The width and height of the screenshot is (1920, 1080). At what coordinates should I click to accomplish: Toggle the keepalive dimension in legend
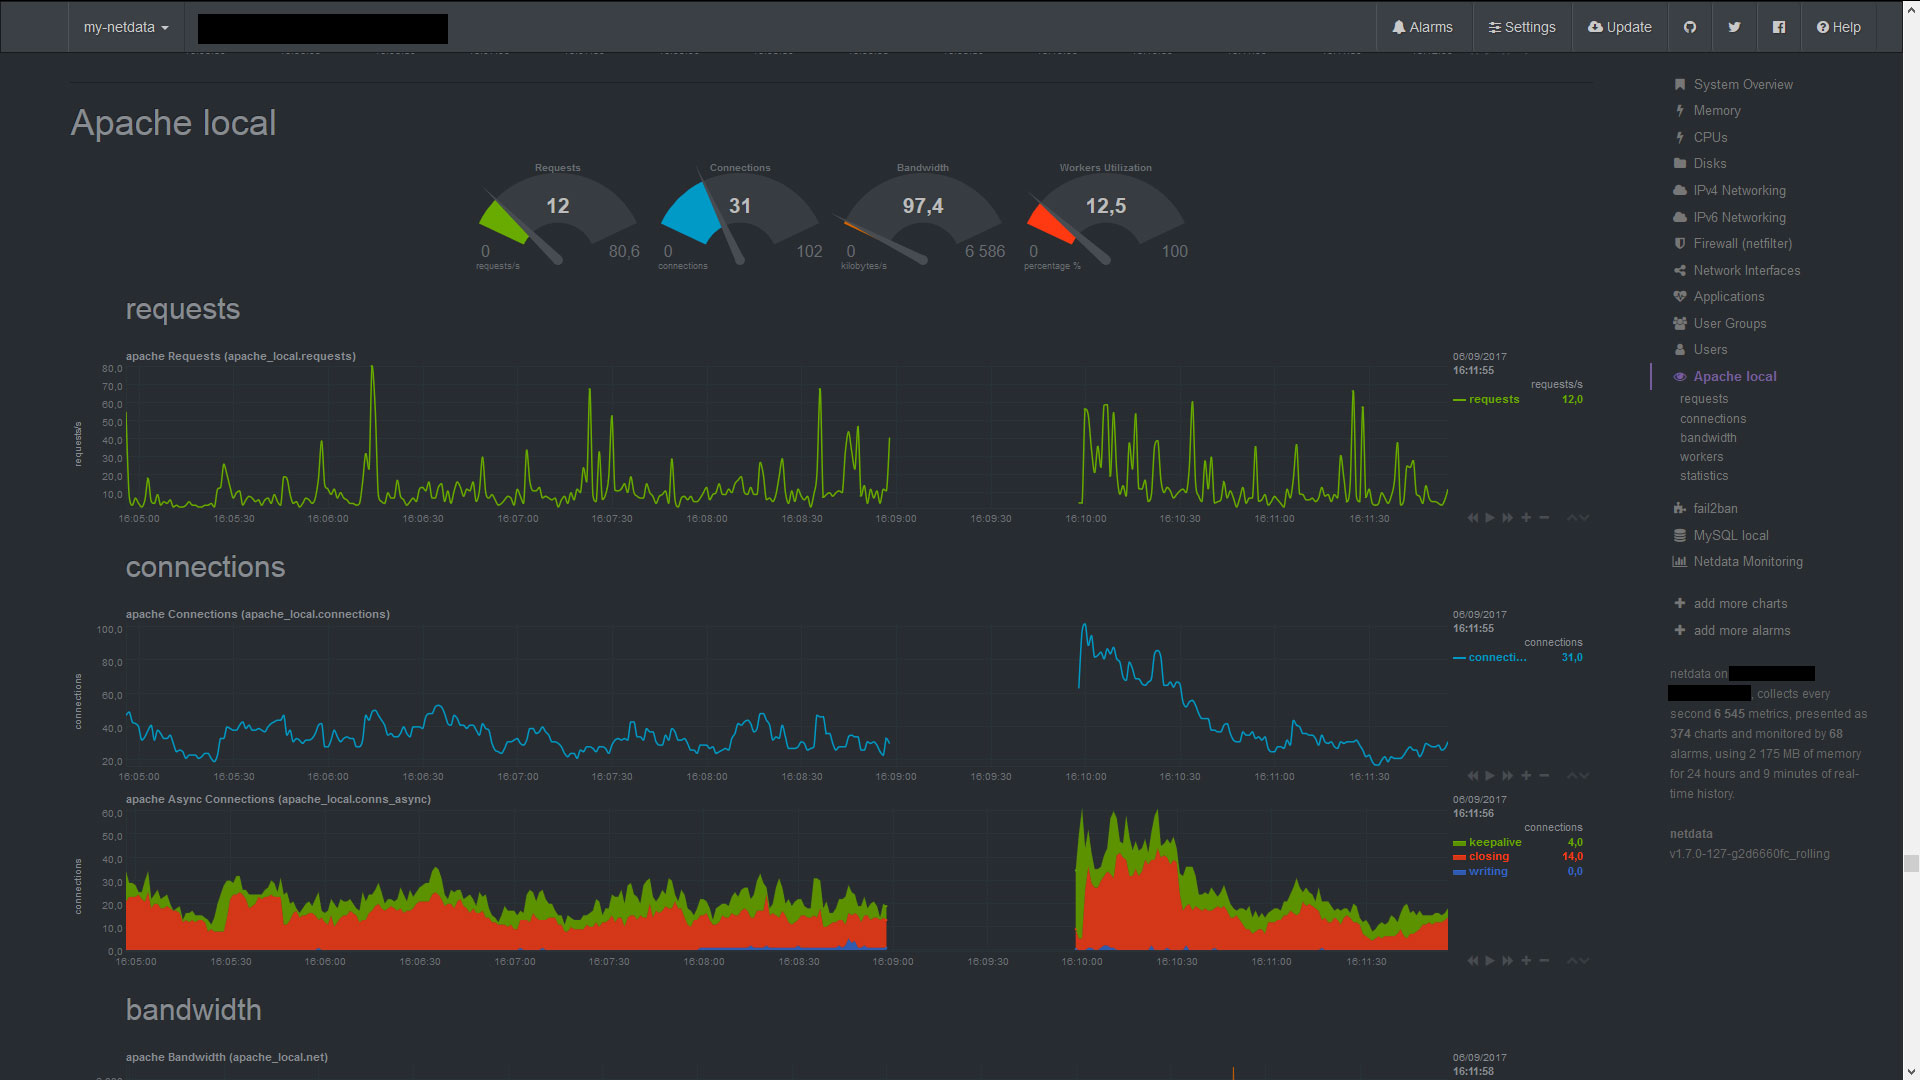click(1495, 843)
